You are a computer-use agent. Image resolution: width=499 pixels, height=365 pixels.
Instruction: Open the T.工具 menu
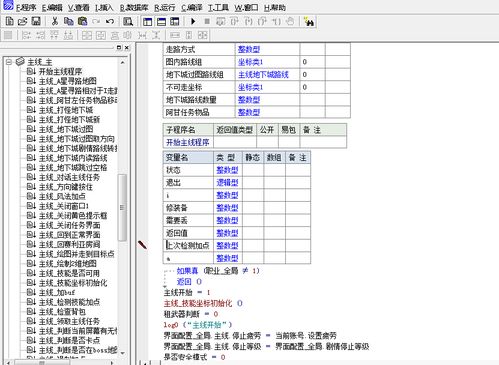point(218,8)
